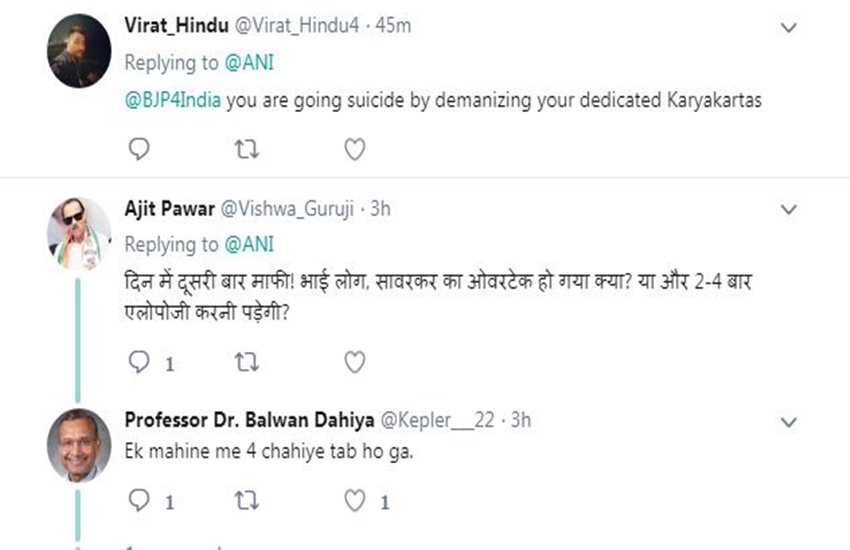Open @ANI link in Virat_Hindu's reply
The width and height of the screenshot is (850, 550).
point(248,62)
